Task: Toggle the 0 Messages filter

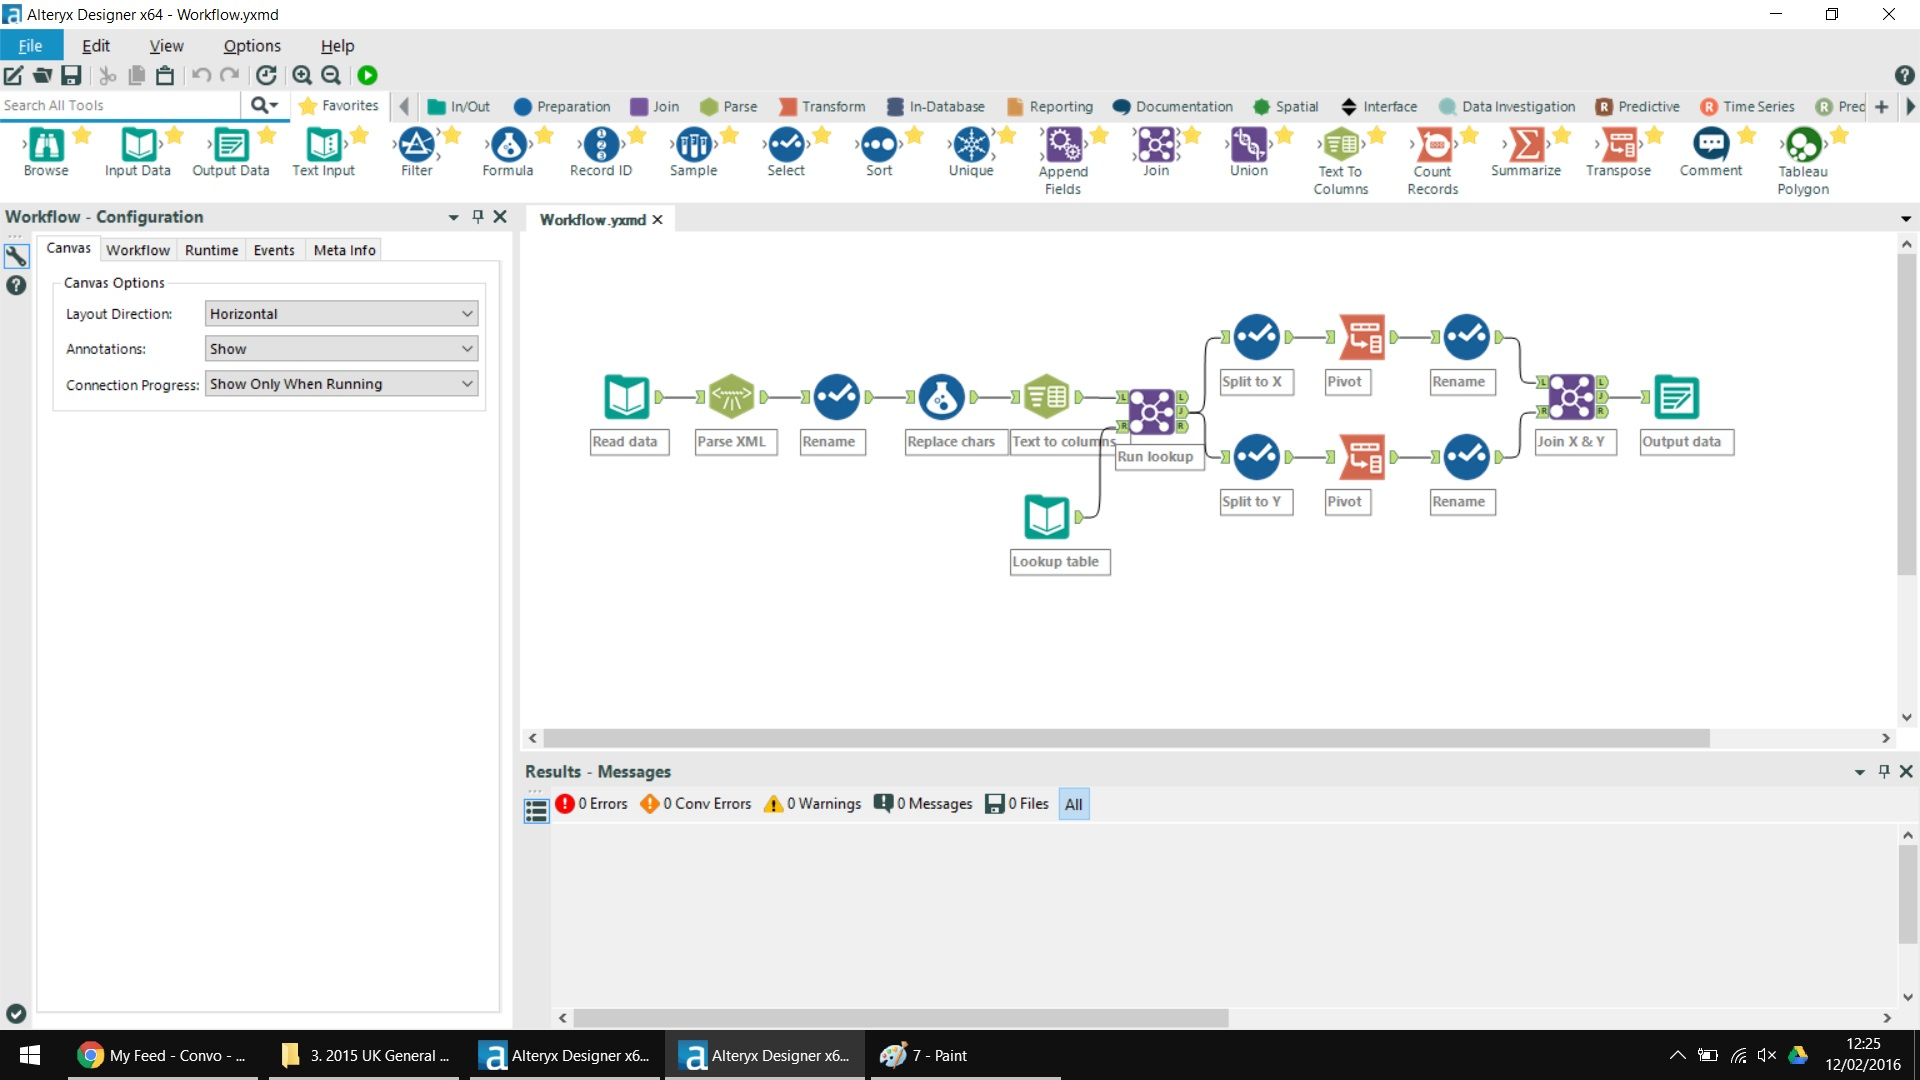Action: [923, 804]
